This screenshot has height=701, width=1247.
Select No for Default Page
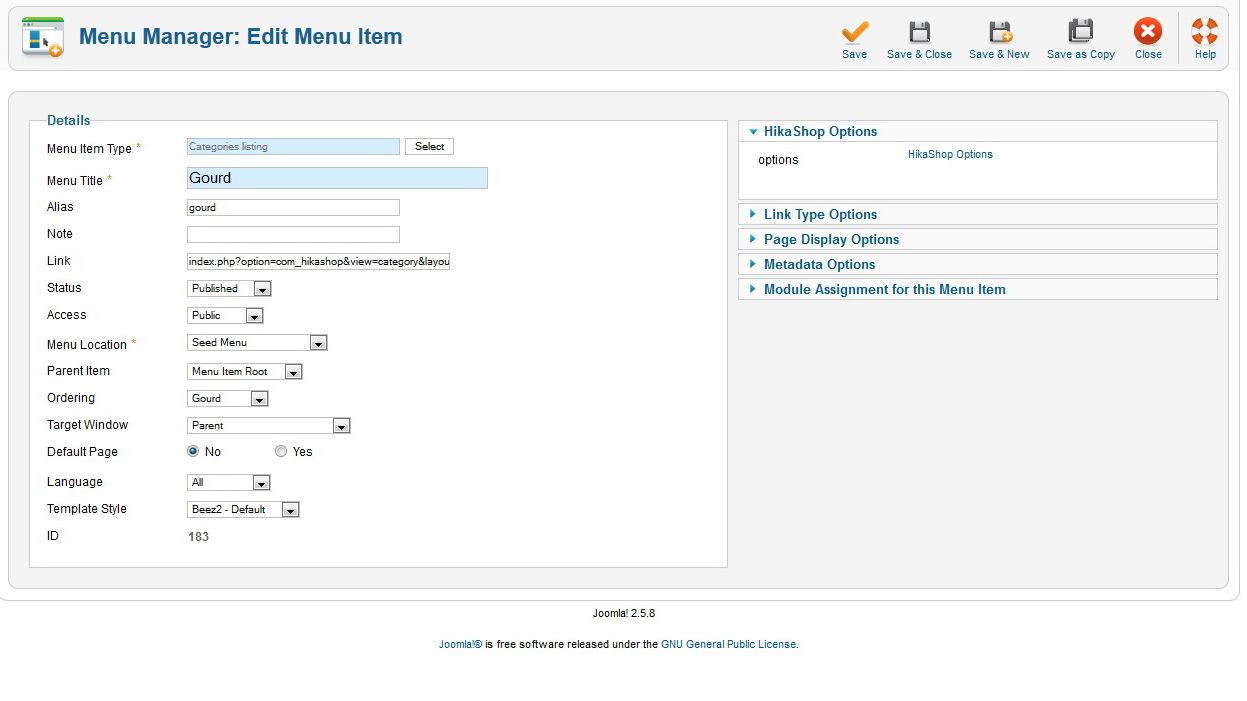coord(194,451)
